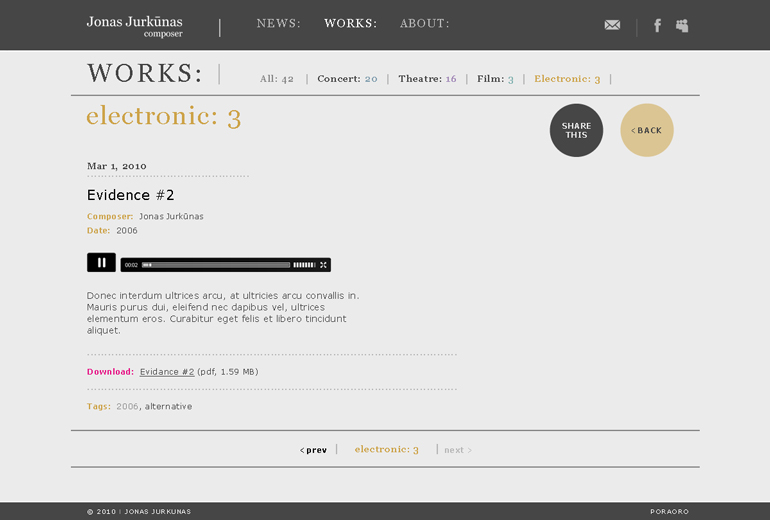Click the PORAORO footer credit
Screen dimensions: 770x520
tap(669, 512)
